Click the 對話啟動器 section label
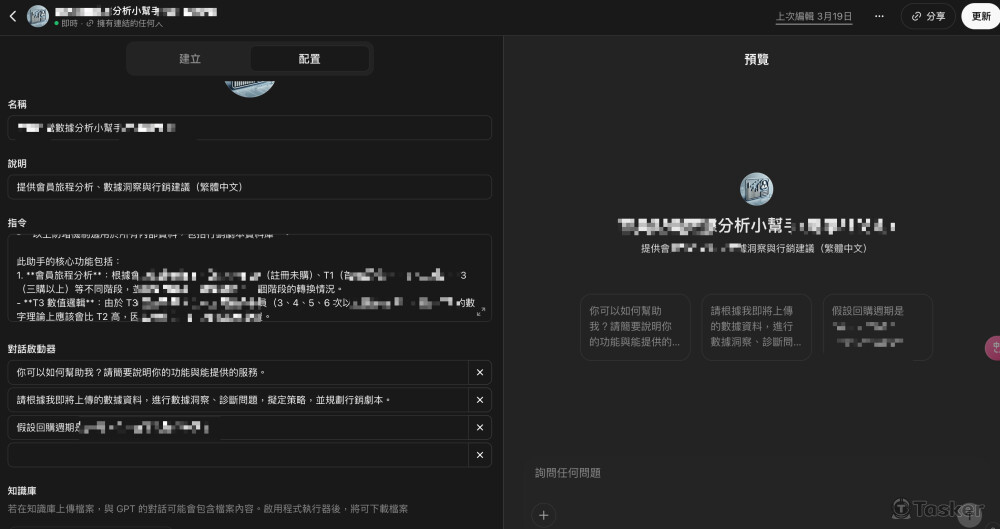Image resolution: width=1000 pixels, height=529 pixels. coord(31,349)
